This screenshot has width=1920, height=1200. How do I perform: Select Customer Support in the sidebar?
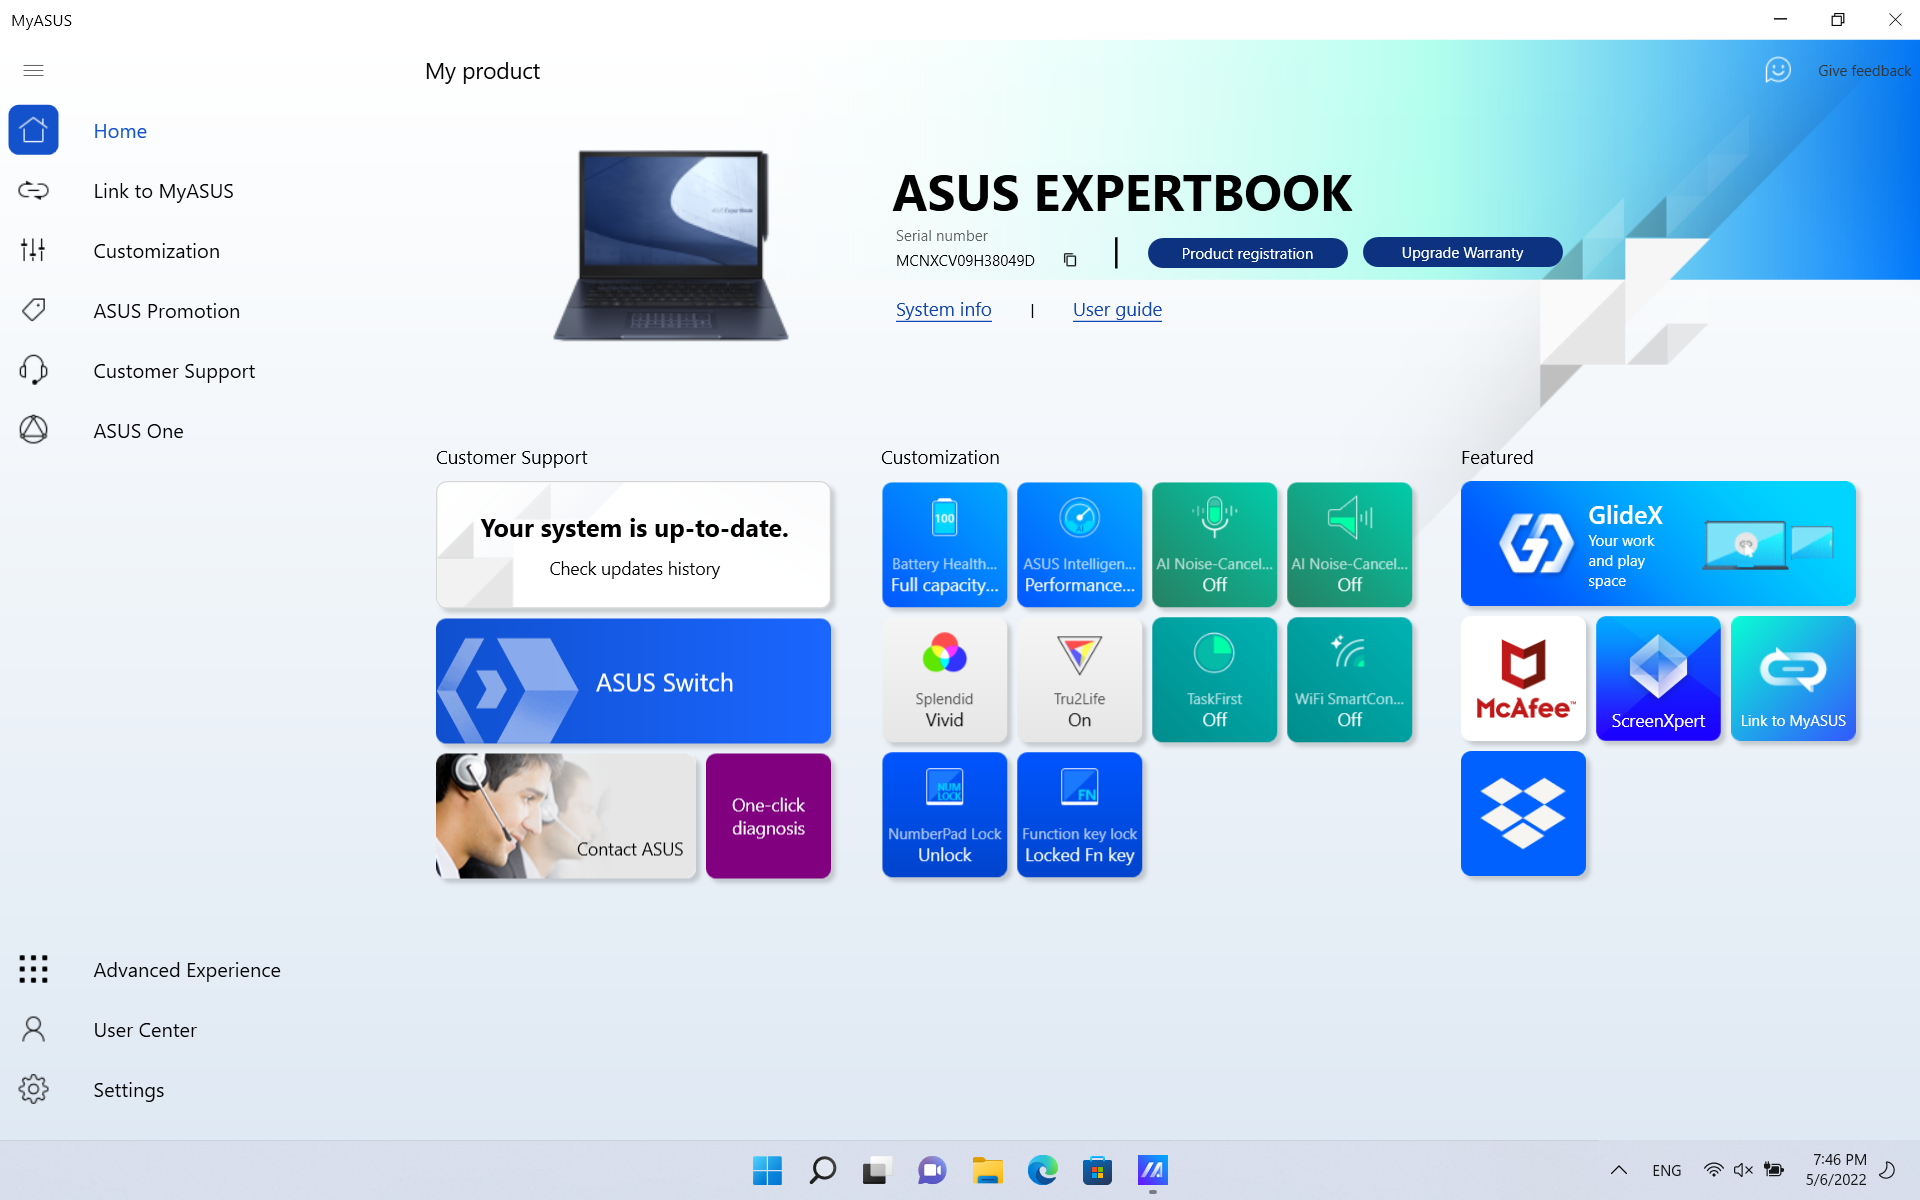tap(174, 371)
